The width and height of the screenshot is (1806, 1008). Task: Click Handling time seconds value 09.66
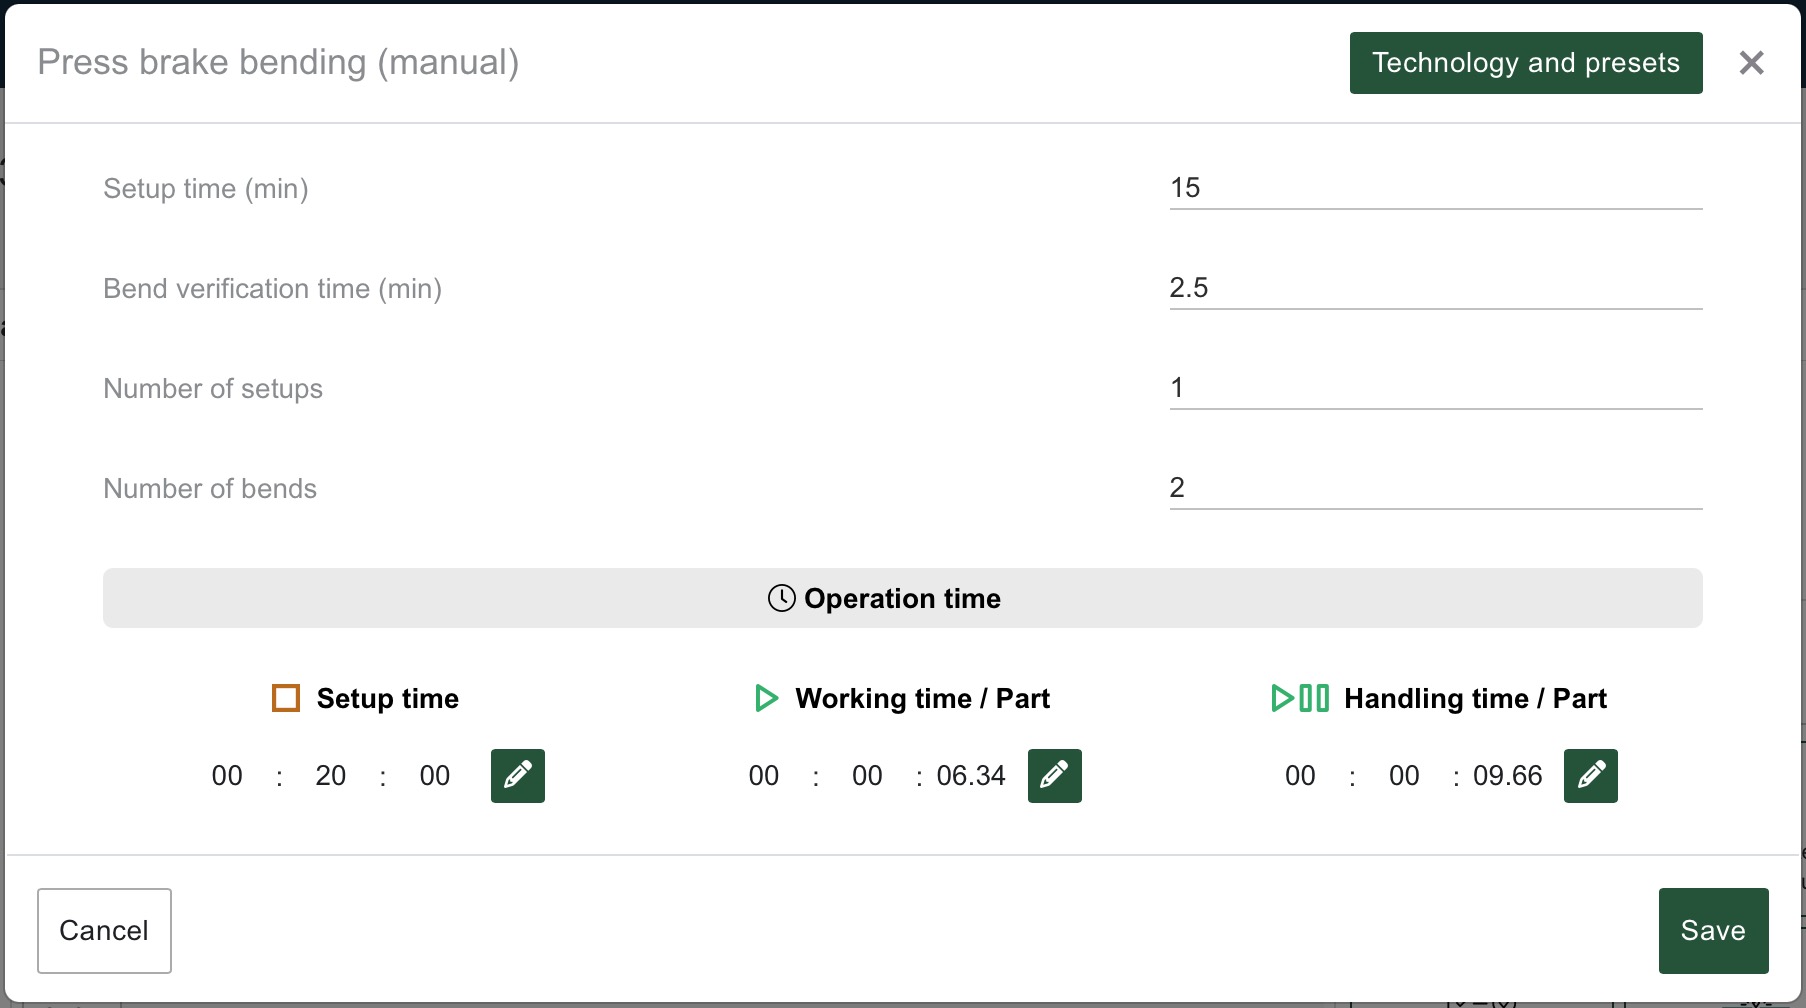[x=1507, y=776]
